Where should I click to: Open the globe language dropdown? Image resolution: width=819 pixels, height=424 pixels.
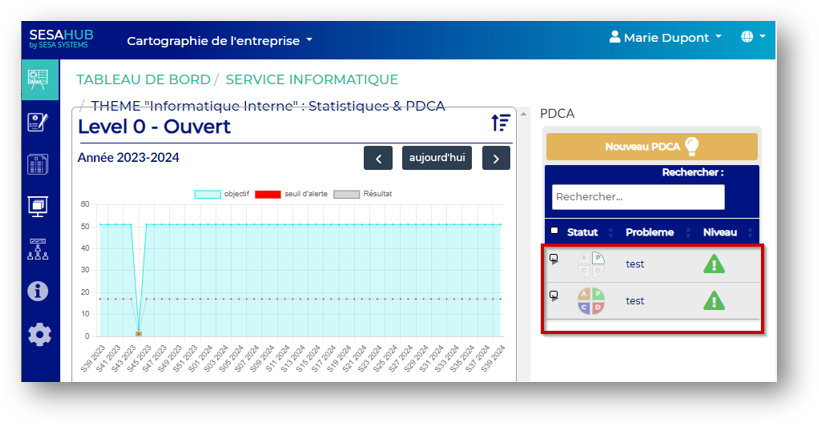753,37
